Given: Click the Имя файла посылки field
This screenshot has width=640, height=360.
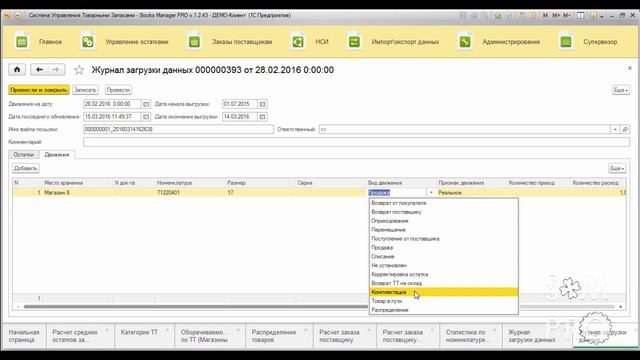Looking at the screenshot, I should click(178, 129).
